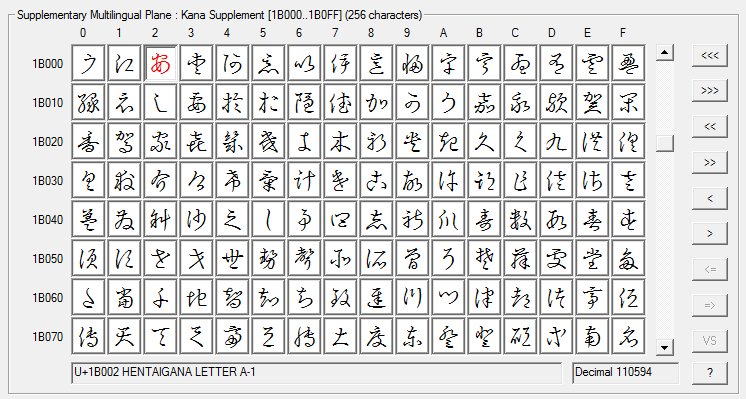Select the glyph at row 1B020 column B
The image size is (746, 399).
[x=484, y=141]
